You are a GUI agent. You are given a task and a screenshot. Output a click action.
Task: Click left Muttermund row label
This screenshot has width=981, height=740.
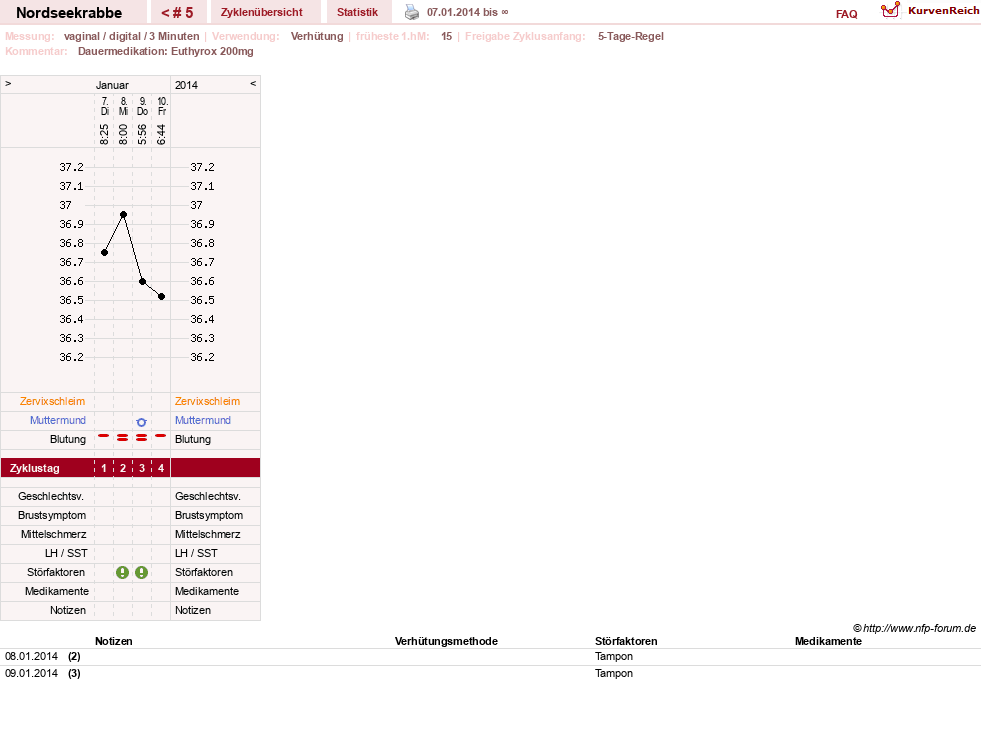(58, 420)
